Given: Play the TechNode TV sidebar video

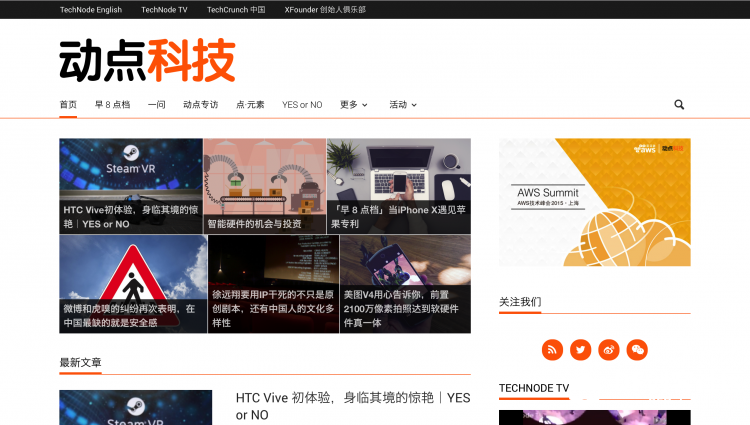Looking at the screenshot, I should pos(595,417).
